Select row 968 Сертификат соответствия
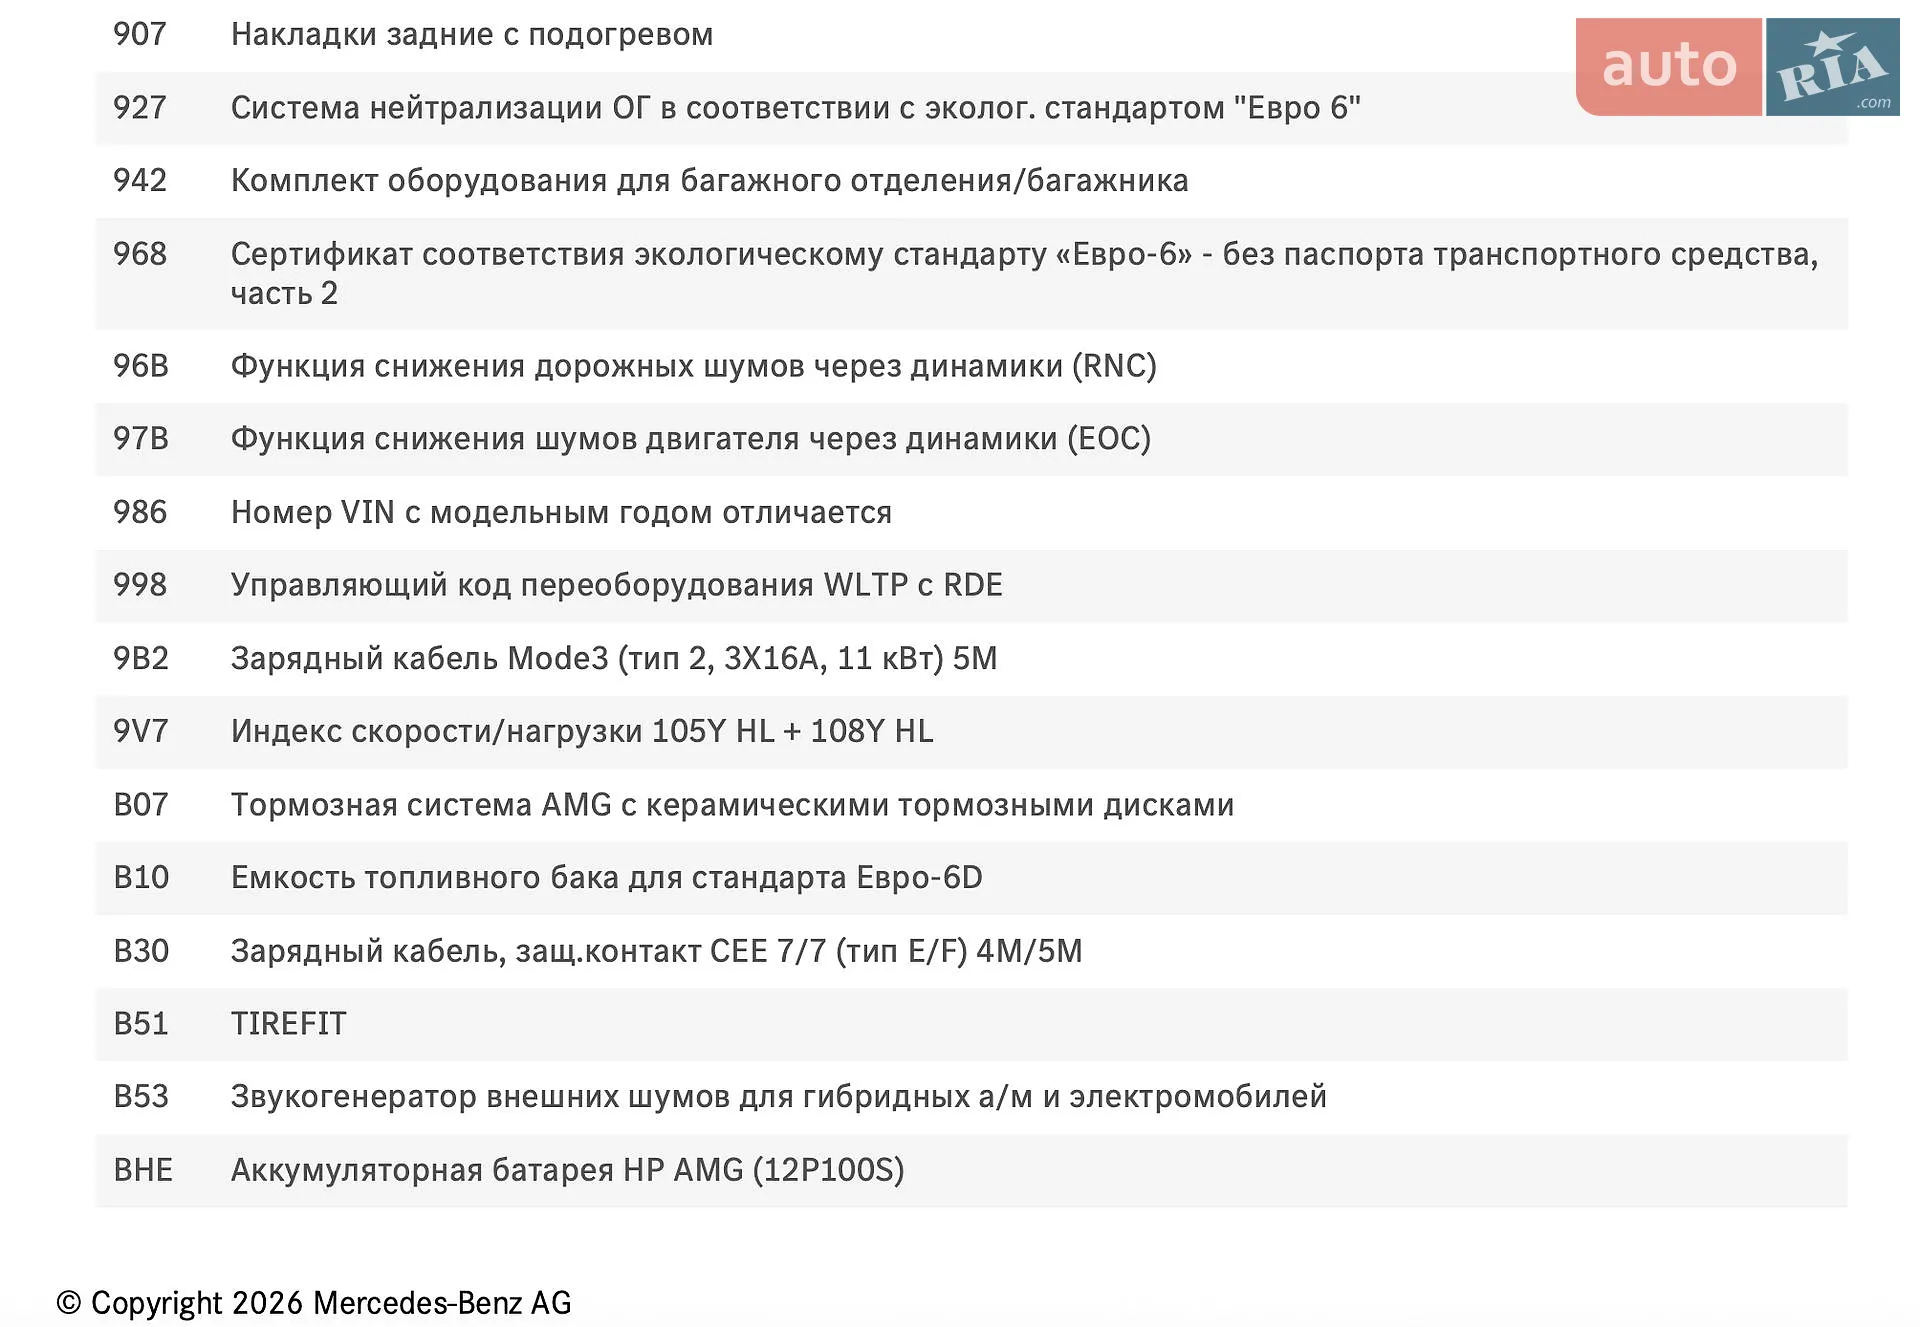The height and width of the screenshot is (1327, 1920). [971, 274]
